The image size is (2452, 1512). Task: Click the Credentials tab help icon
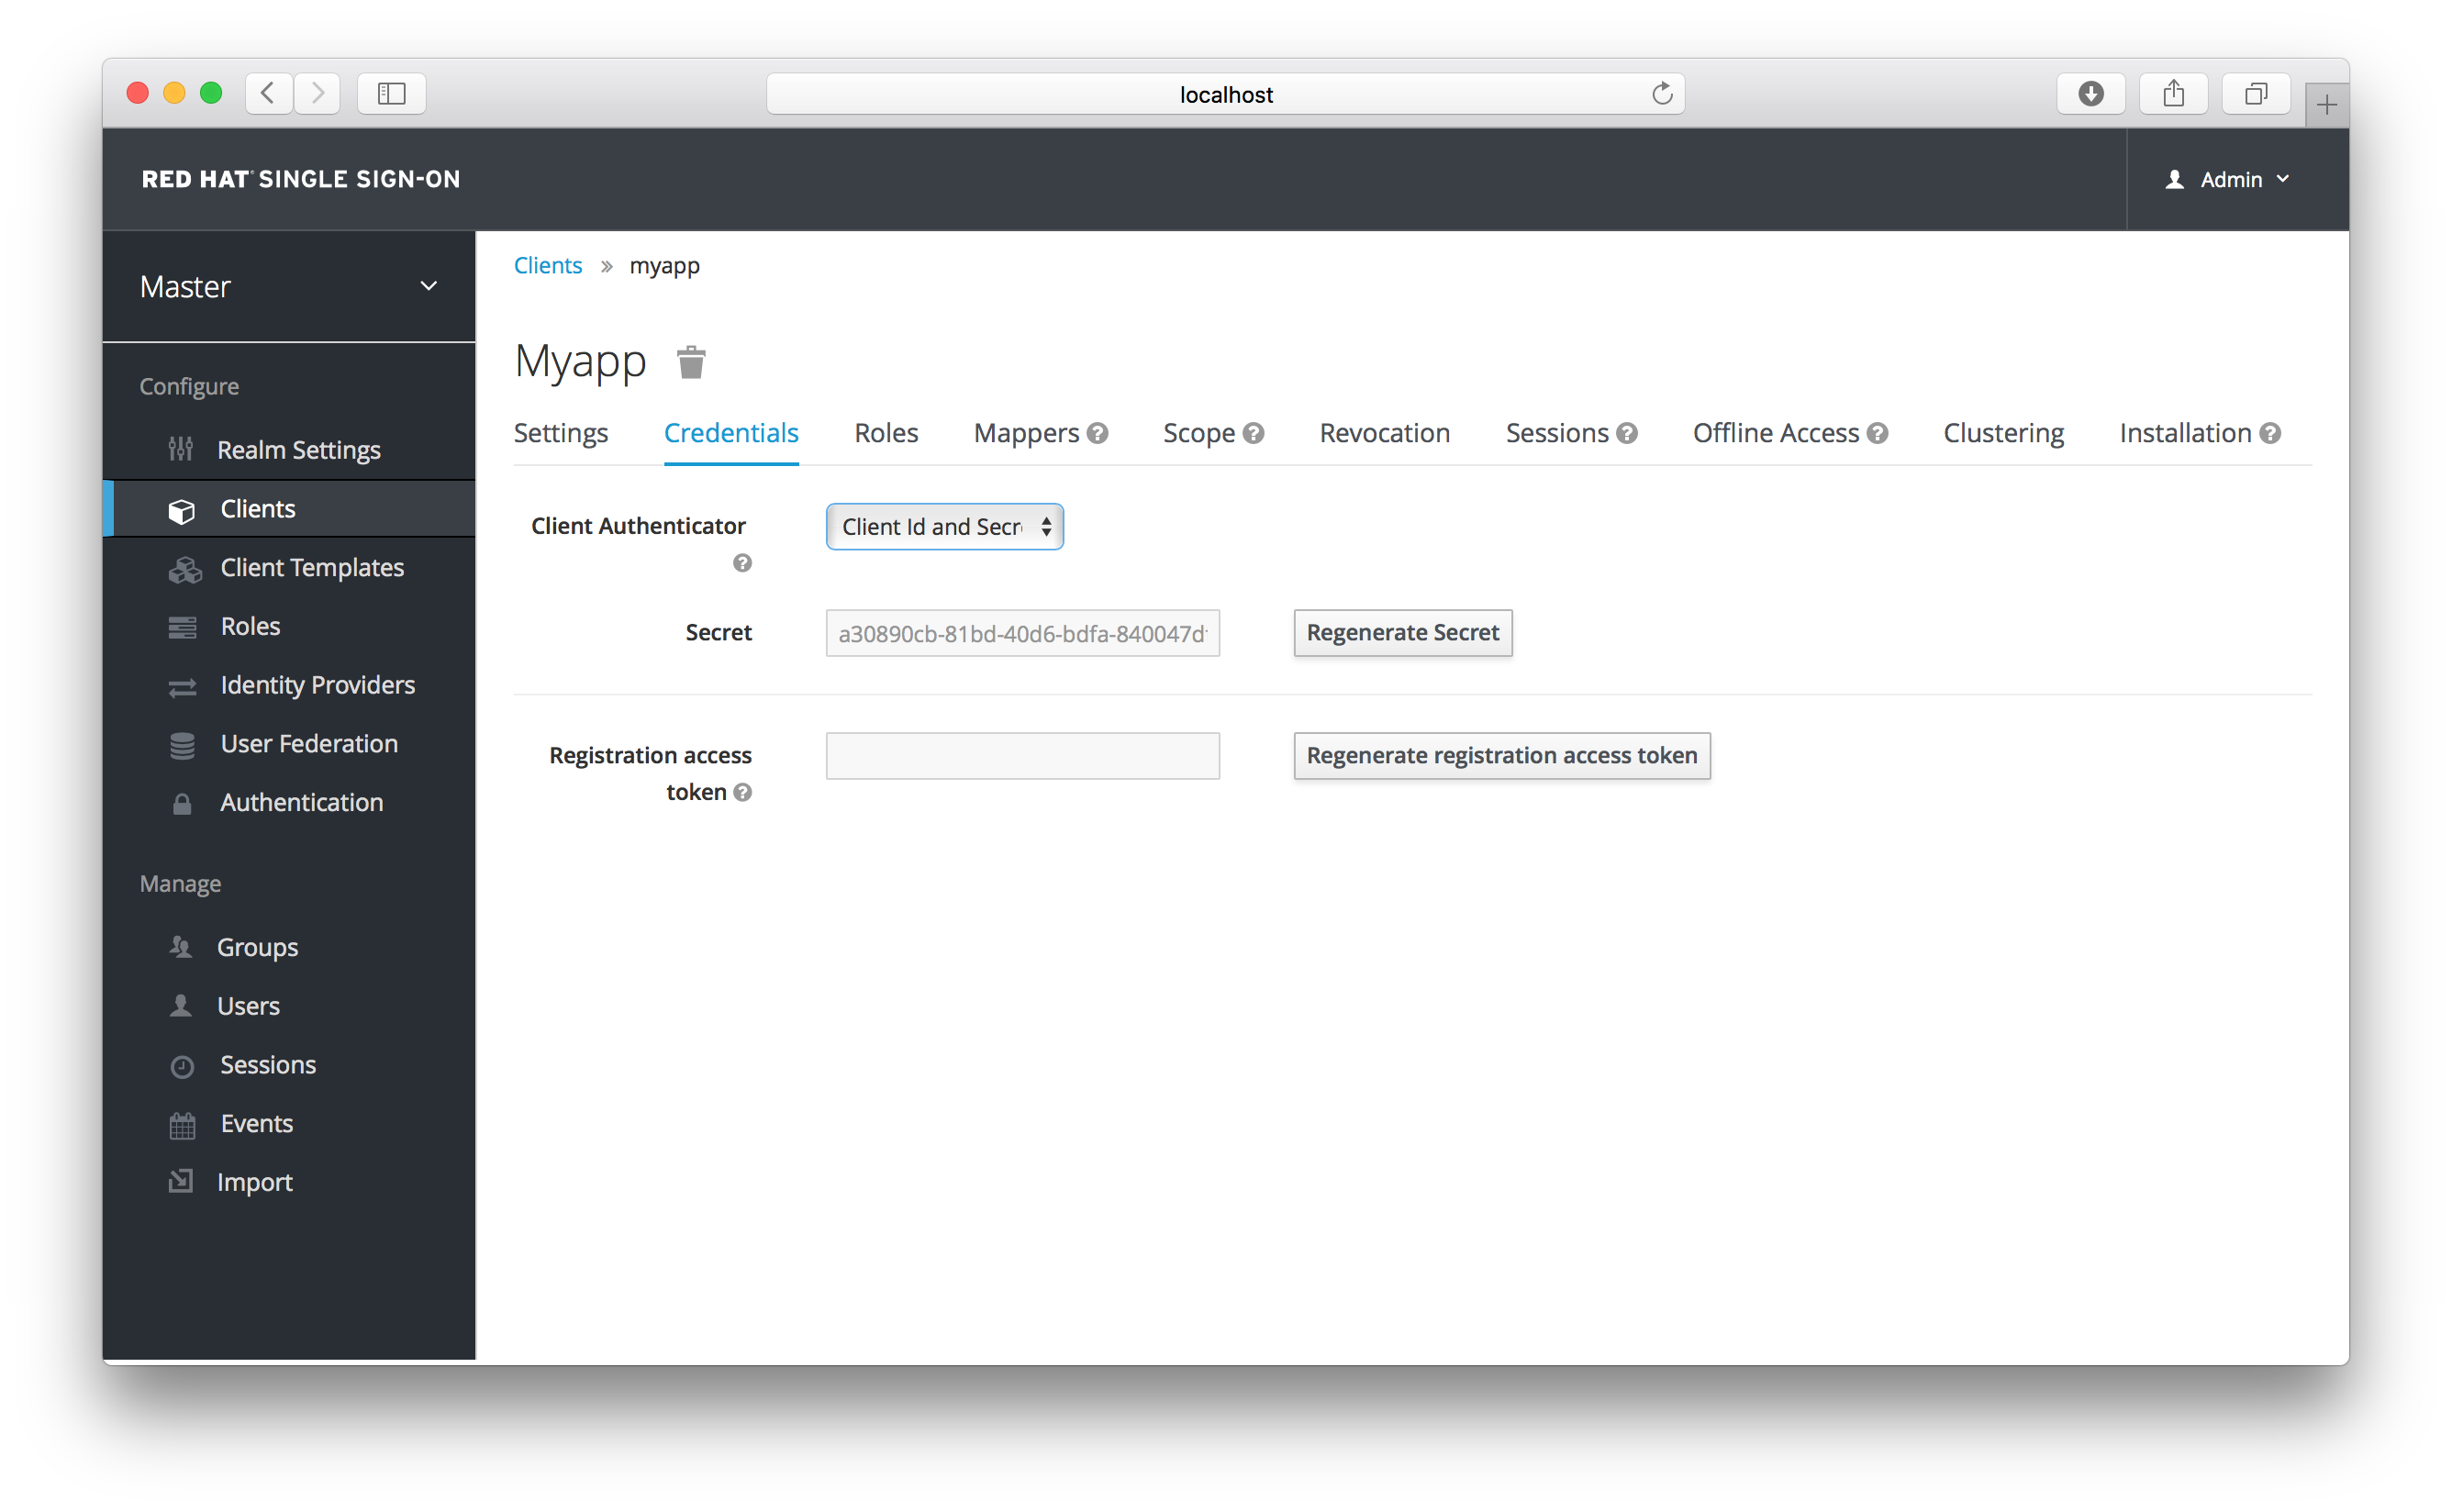click(x=741, y=562)
